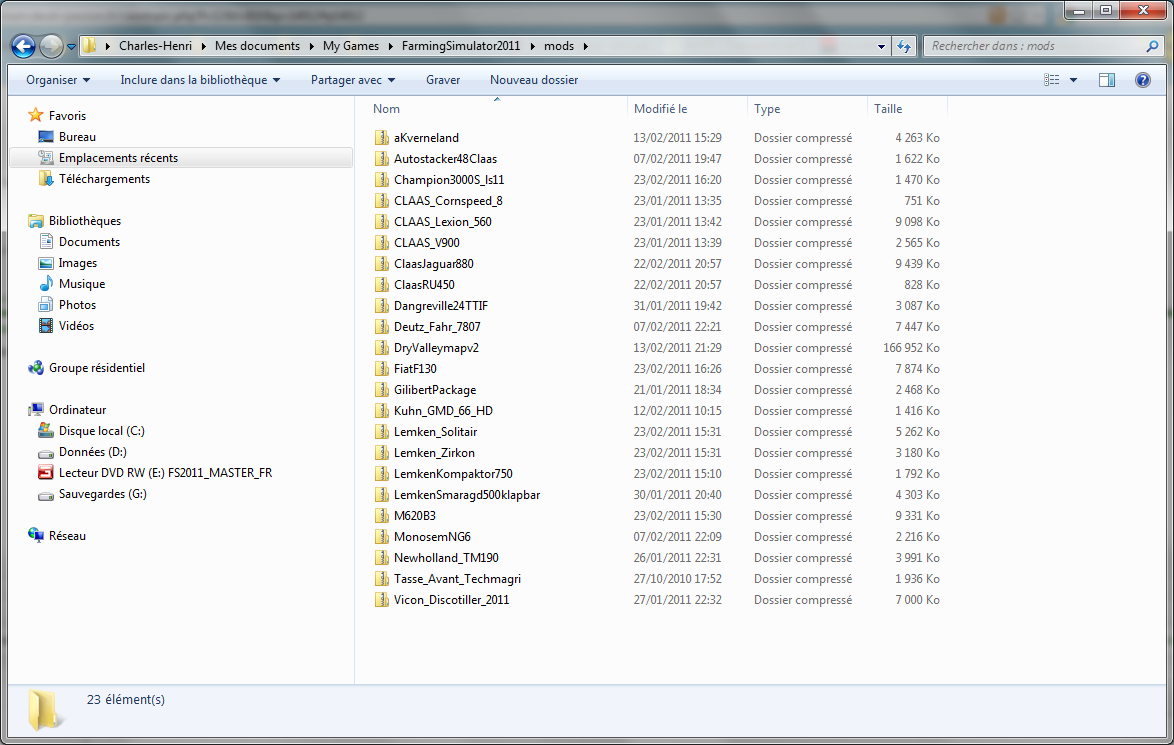Select the Ordinateur icon in sidebar
The width and height of the screenshot is (1174, 745).
(x=35, y=410)
